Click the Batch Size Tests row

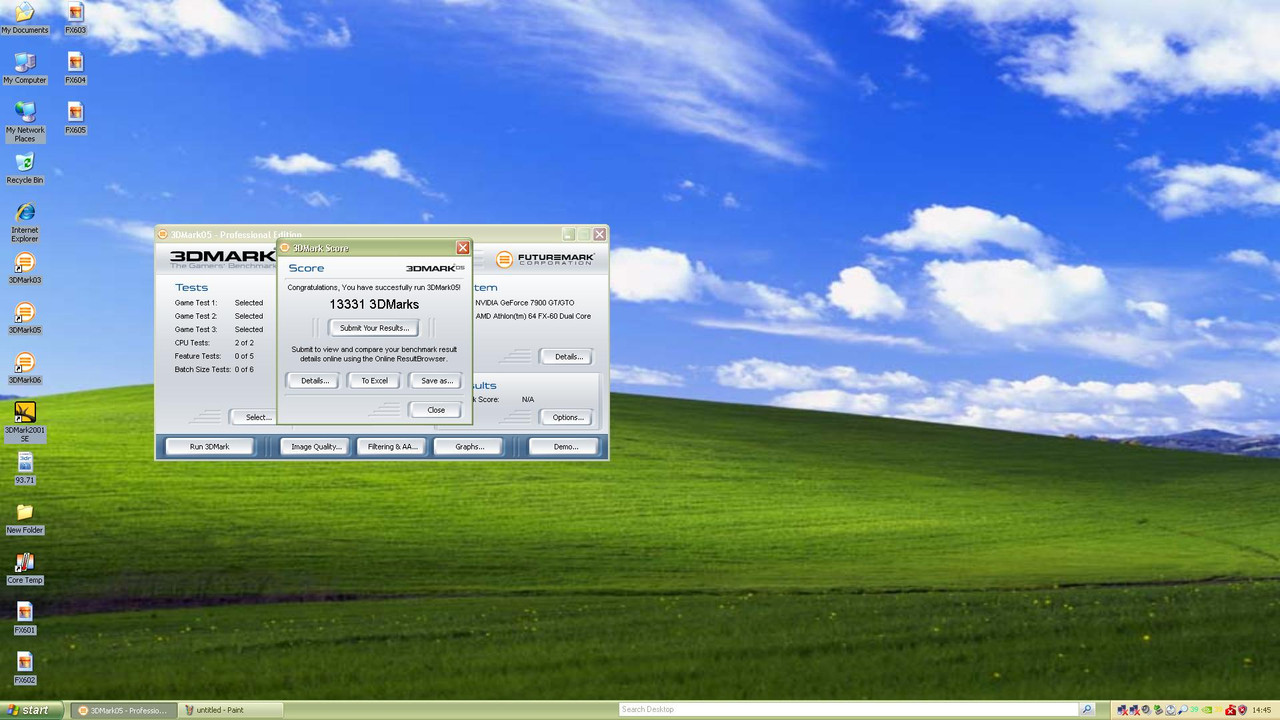[x=215, y=369]
